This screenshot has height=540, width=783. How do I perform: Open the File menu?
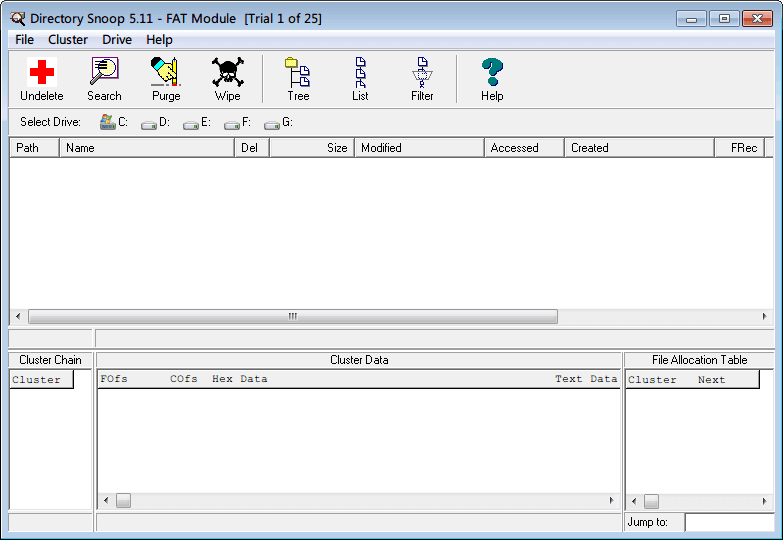24,40
